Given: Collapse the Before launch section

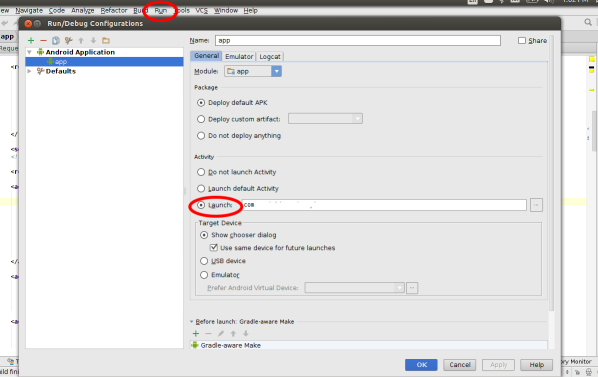Looking at the screenshot, I should [192, 322].
